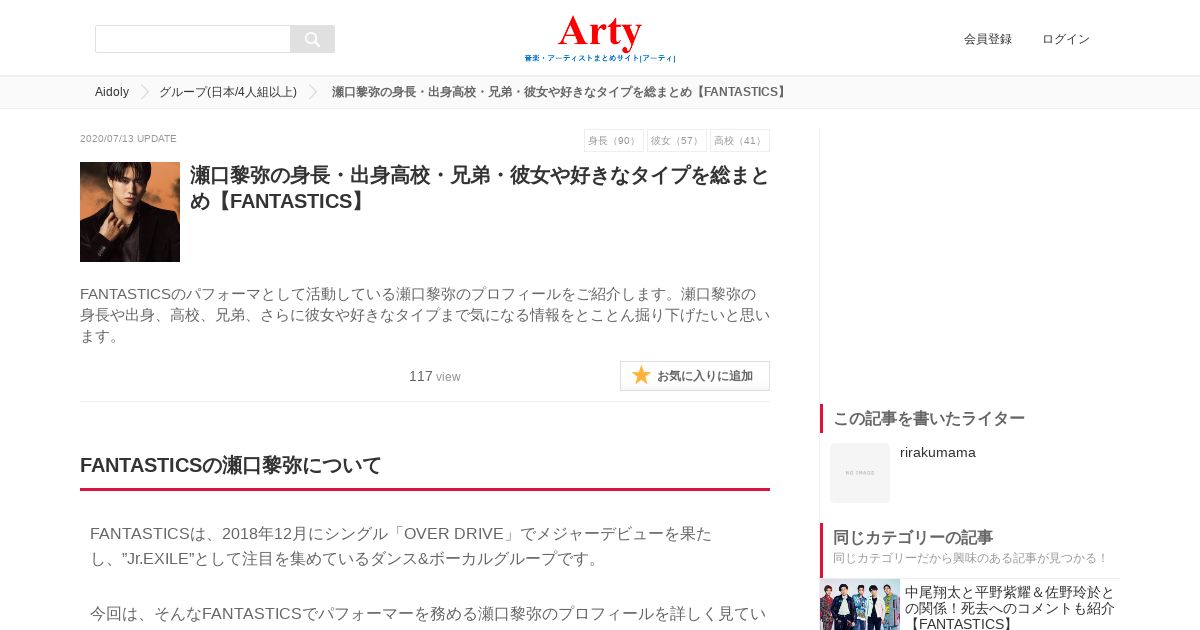Open the Arty logo homepage

[600, 38]
